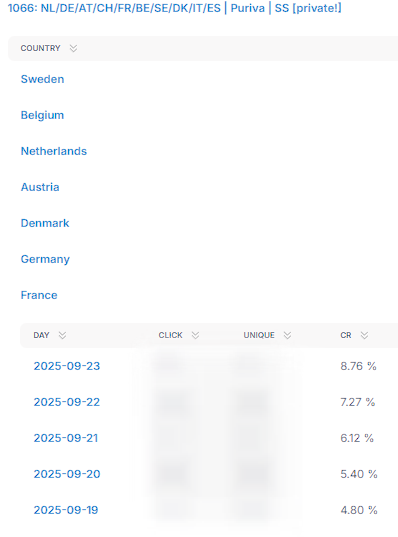Sort by DAY column chevron icon
Image resolution: width=398 pixels, height=537 pixels.
tap(62, 335)
